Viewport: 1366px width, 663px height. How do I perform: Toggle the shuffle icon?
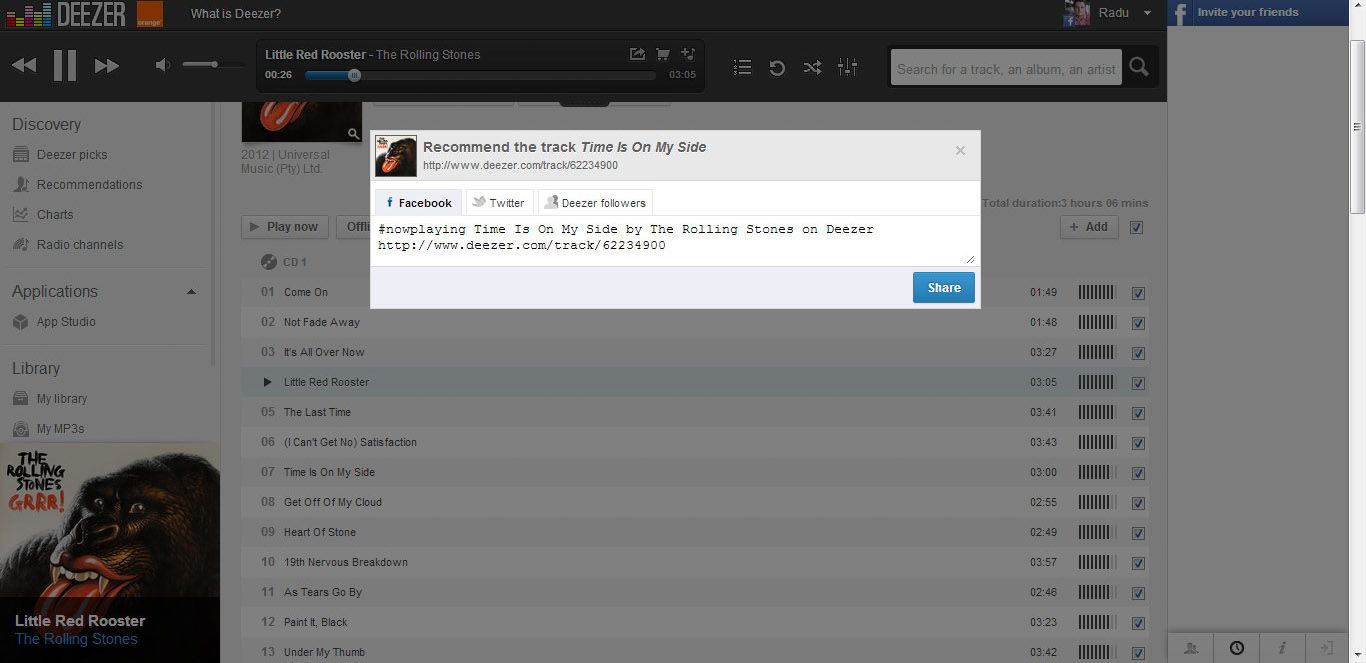click(x=812, y=67)
